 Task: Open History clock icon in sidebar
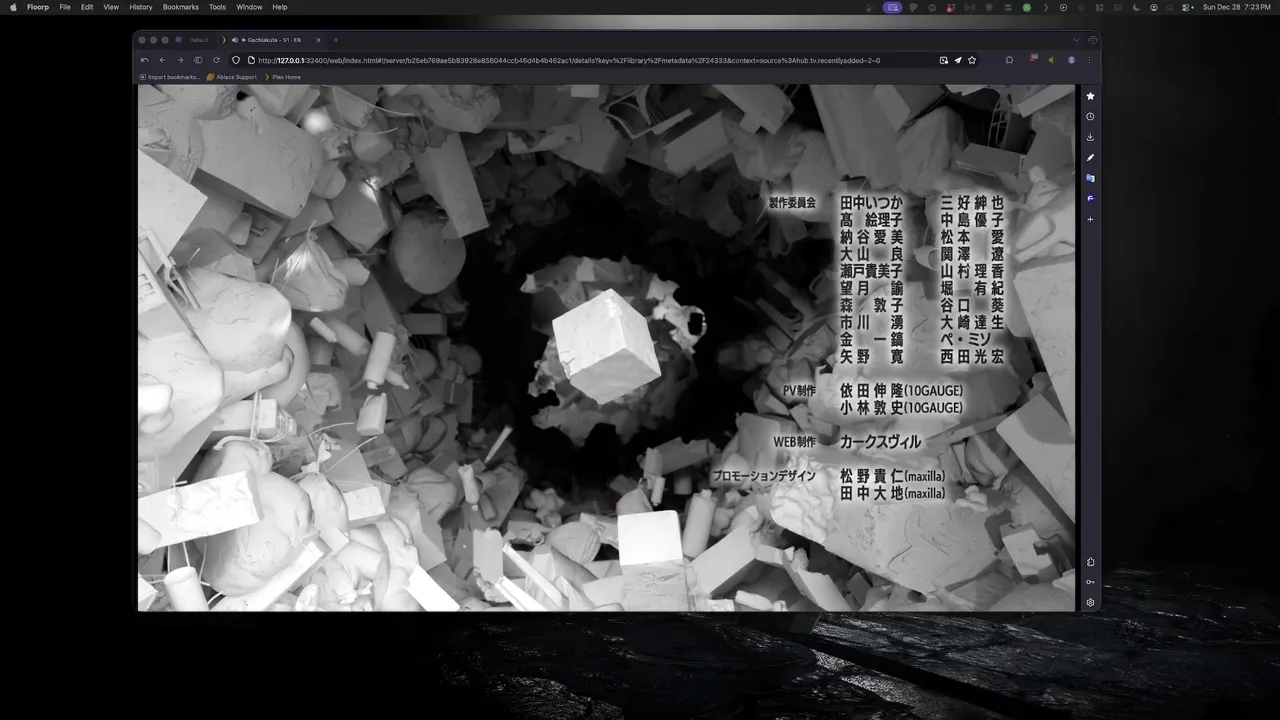pos(1090,117)
